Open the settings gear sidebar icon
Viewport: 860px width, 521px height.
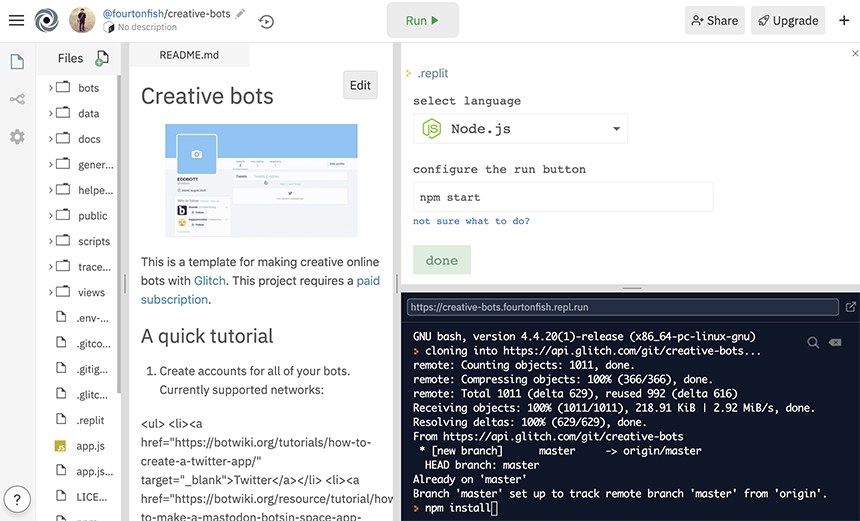click(17, 137)
